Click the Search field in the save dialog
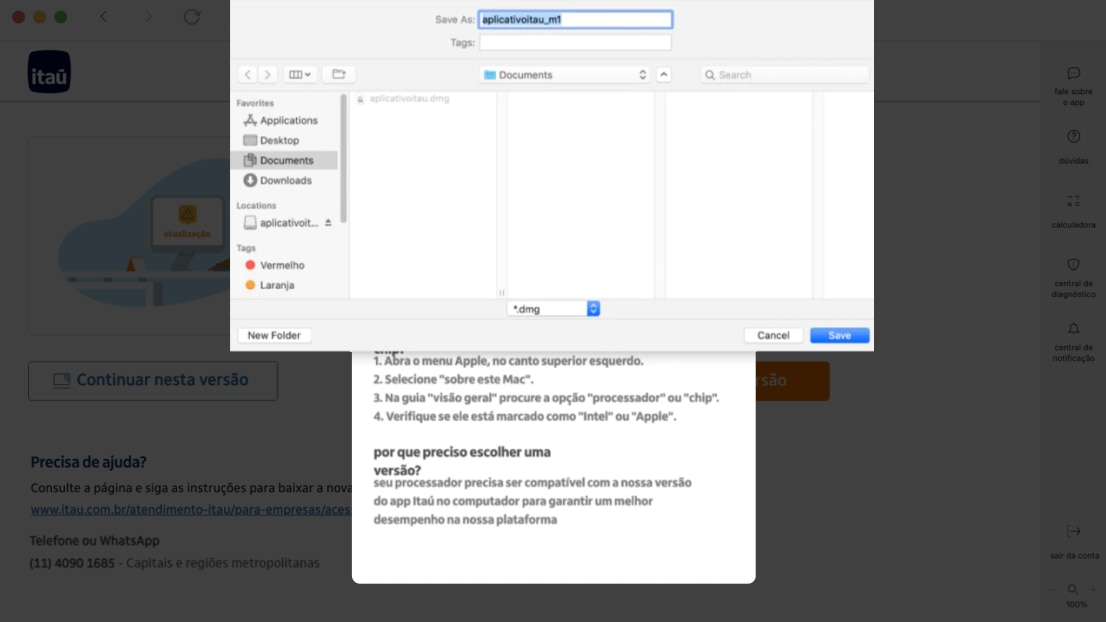Viewport: 1106px width, 622px height. (784, 75)
